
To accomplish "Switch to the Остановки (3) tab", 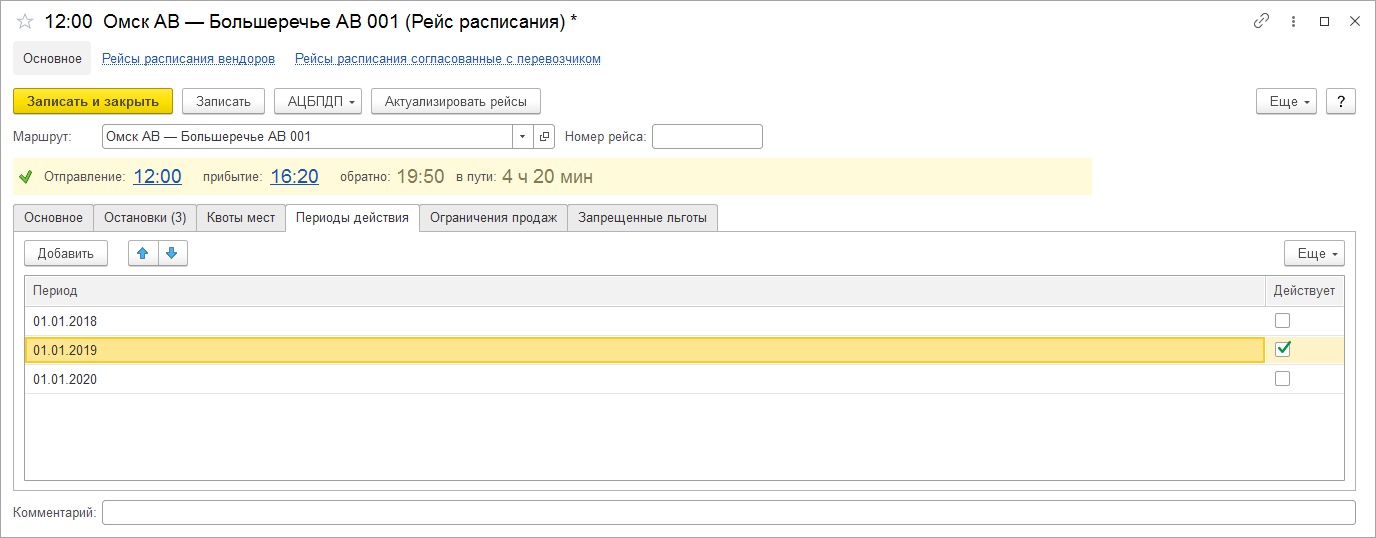I will click(x=144, y=218).
